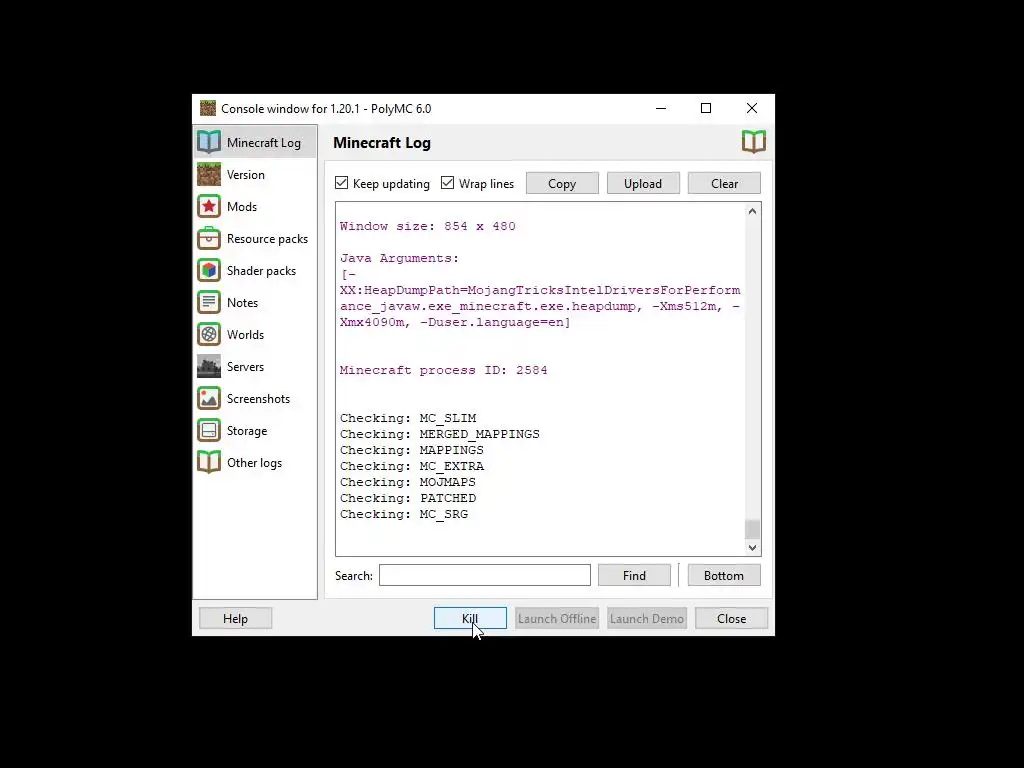The width and height of the screenshot is (1024, 768).
Task: Click the Notes page icon
Action: 209,302
